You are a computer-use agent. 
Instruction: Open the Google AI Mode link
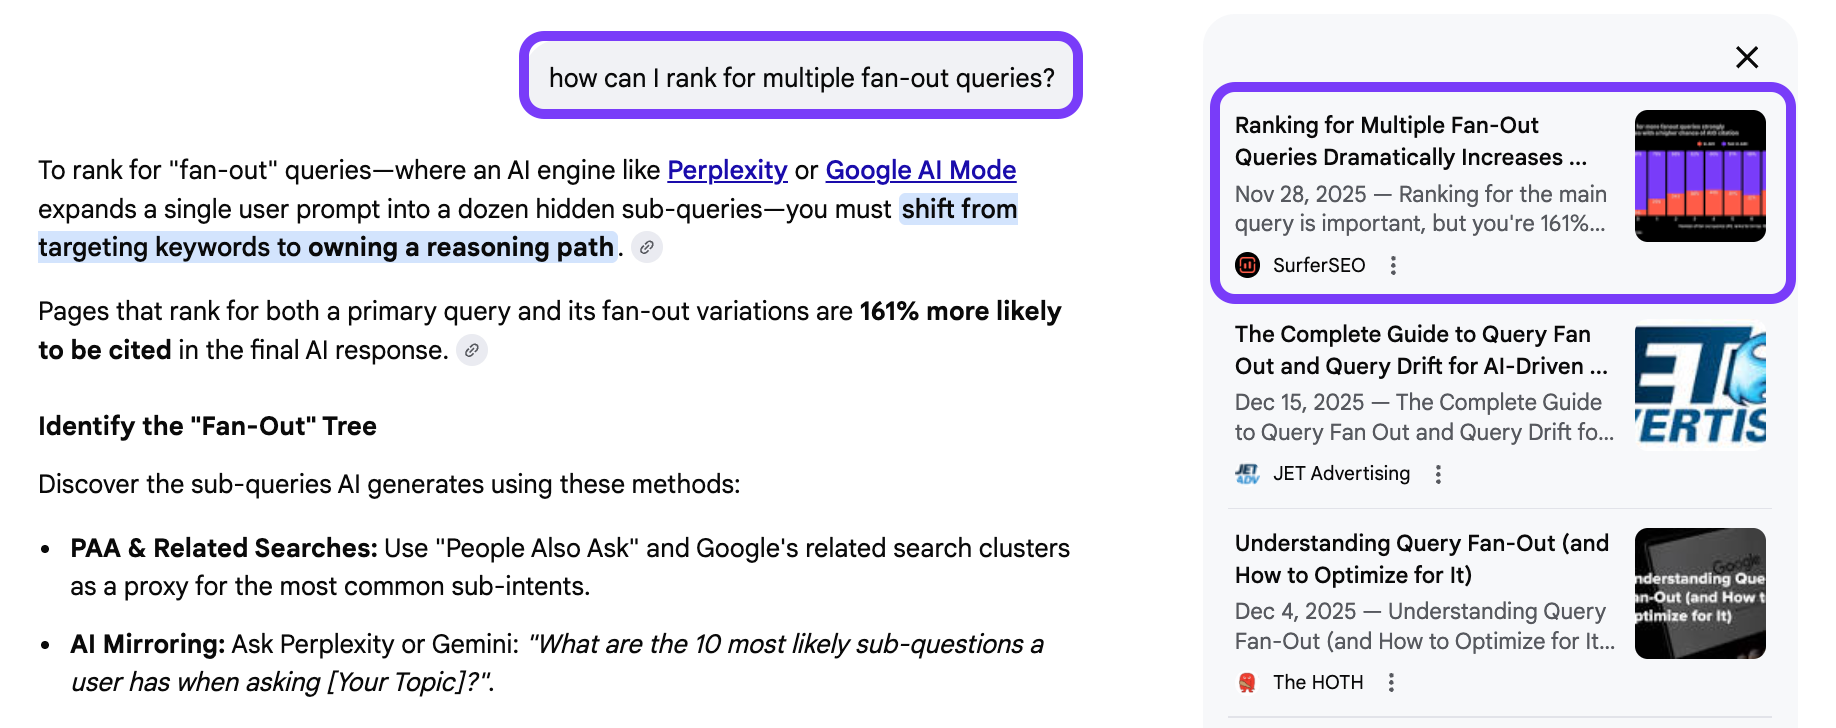pyautogui.click(x=920, y=170)
